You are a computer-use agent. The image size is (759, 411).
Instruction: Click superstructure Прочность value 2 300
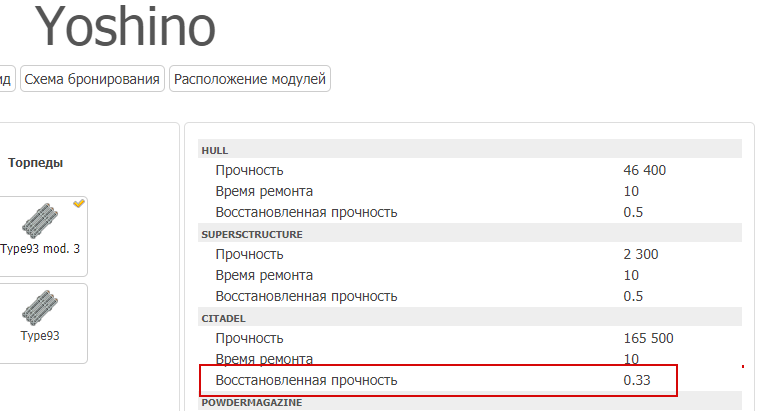click(x=640, y=254)
